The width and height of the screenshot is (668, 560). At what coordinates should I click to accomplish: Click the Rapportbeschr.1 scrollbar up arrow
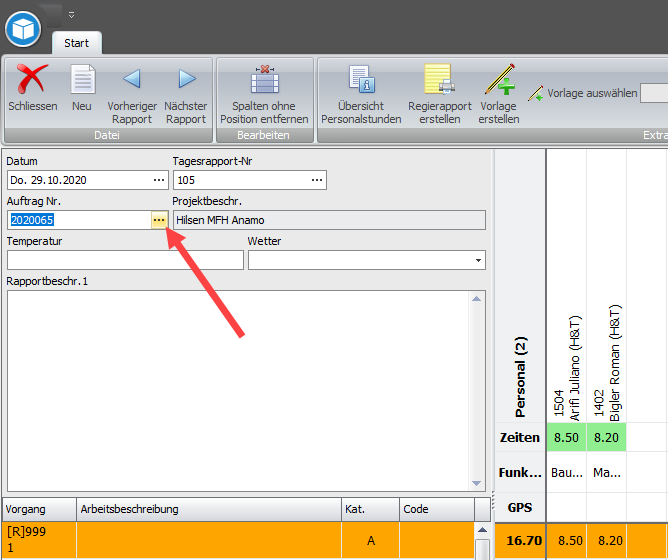pyautogui.click(x=476, y=299)
